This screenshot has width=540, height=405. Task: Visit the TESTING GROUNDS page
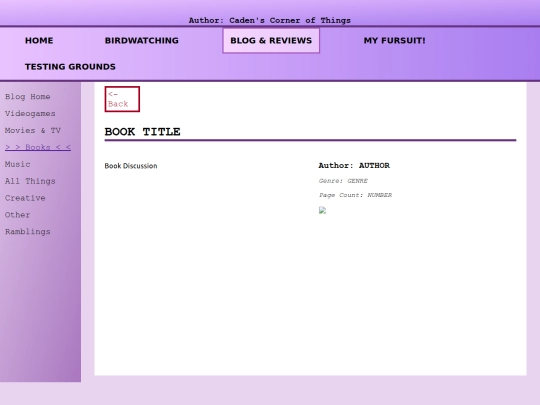tap(70, 67)
